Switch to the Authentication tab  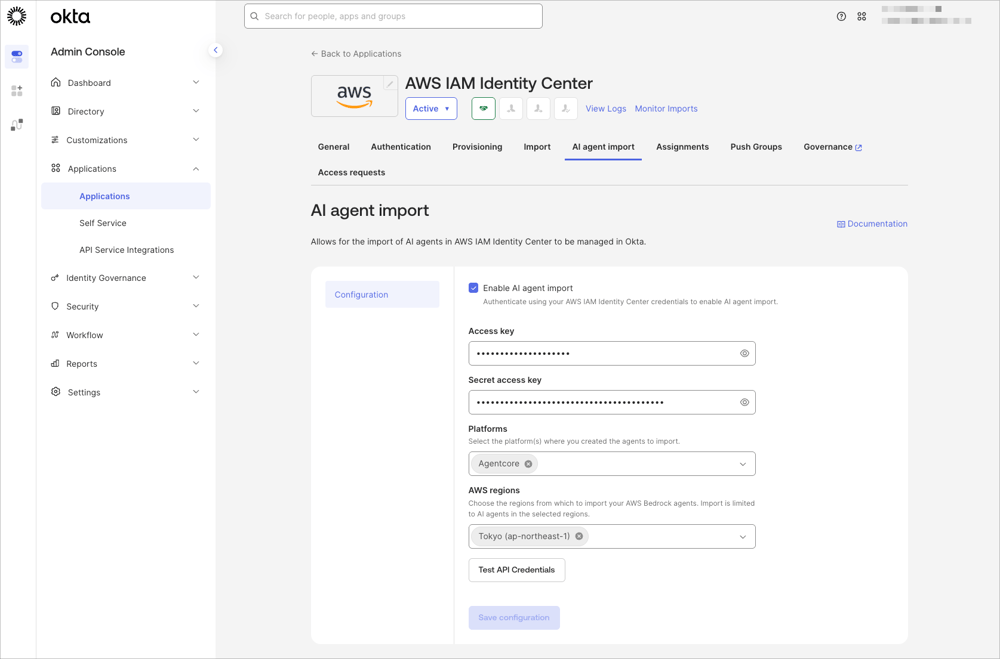point(401,147)
